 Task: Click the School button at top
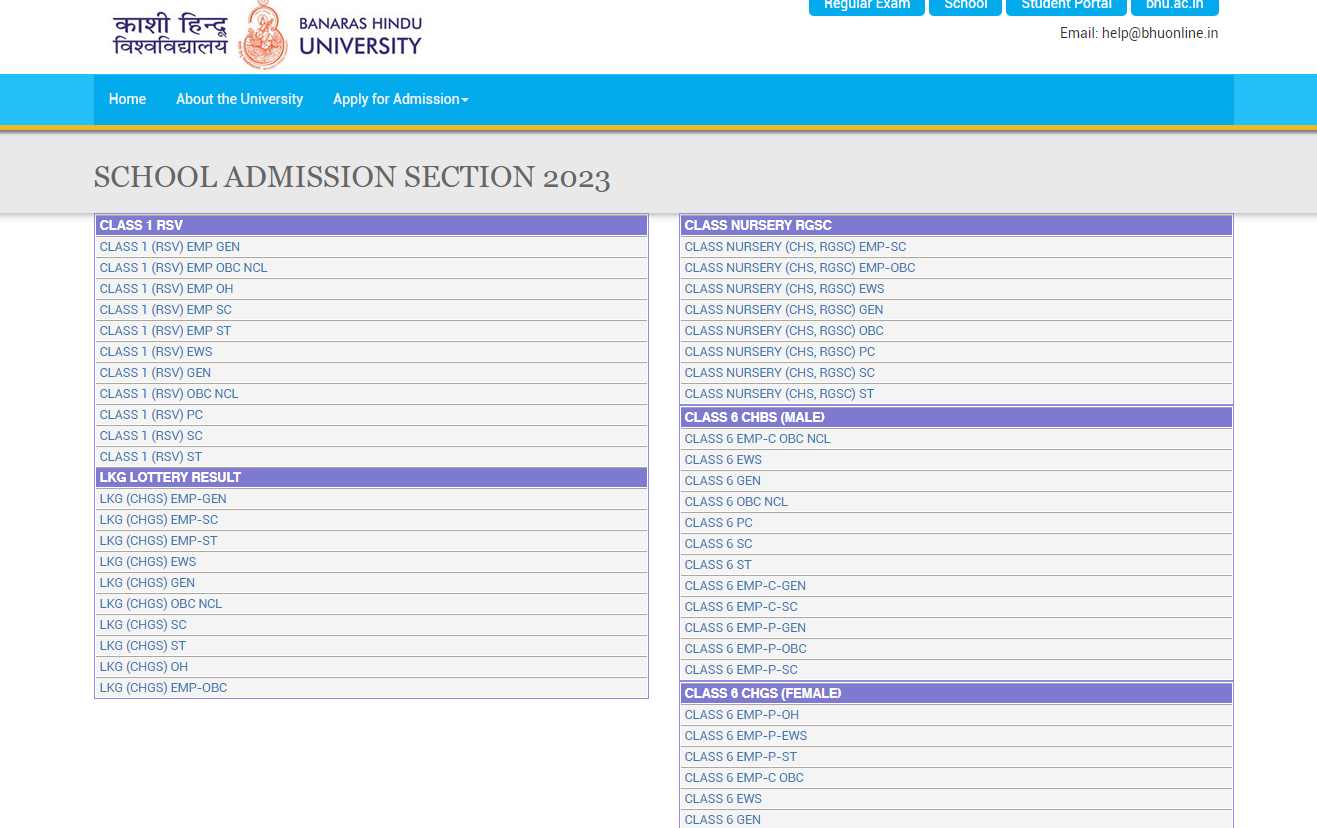point(965,6)
